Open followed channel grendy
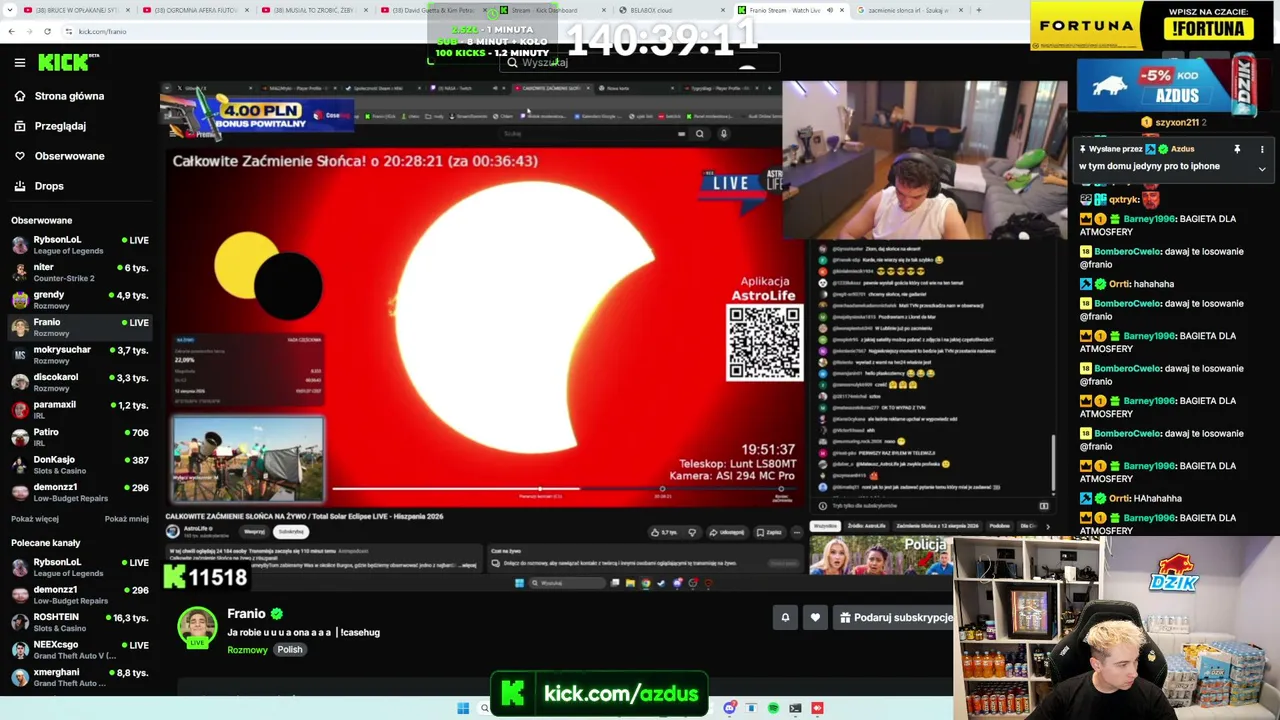Screen dimensions: 1280x720 [80, 300]
